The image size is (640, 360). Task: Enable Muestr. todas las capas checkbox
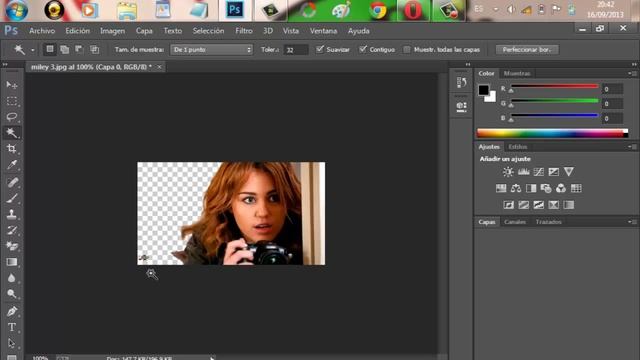[x=407, y=49]
